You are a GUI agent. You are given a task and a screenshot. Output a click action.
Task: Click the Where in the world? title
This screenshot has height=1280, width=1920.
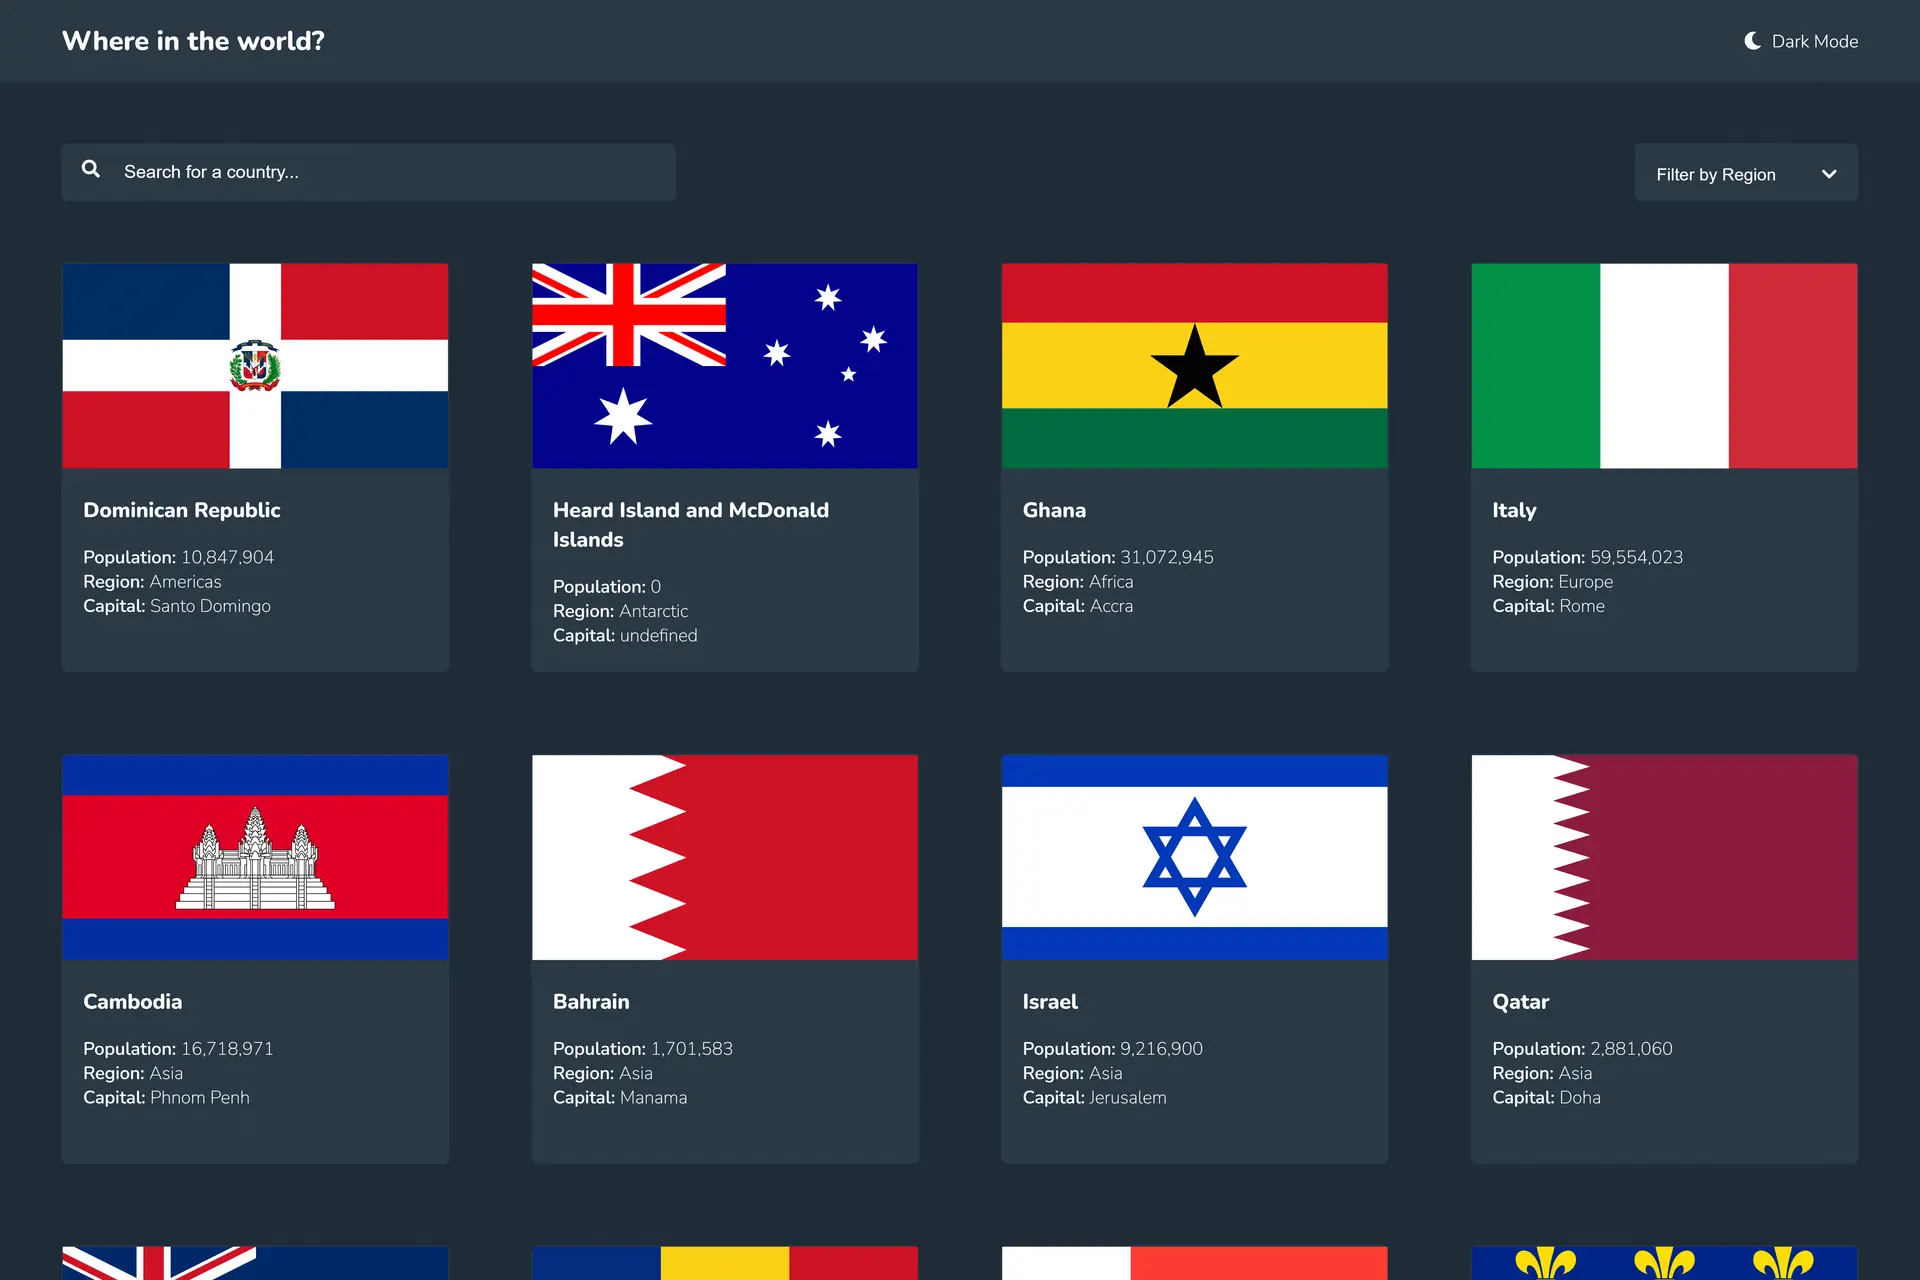[193, 41]
